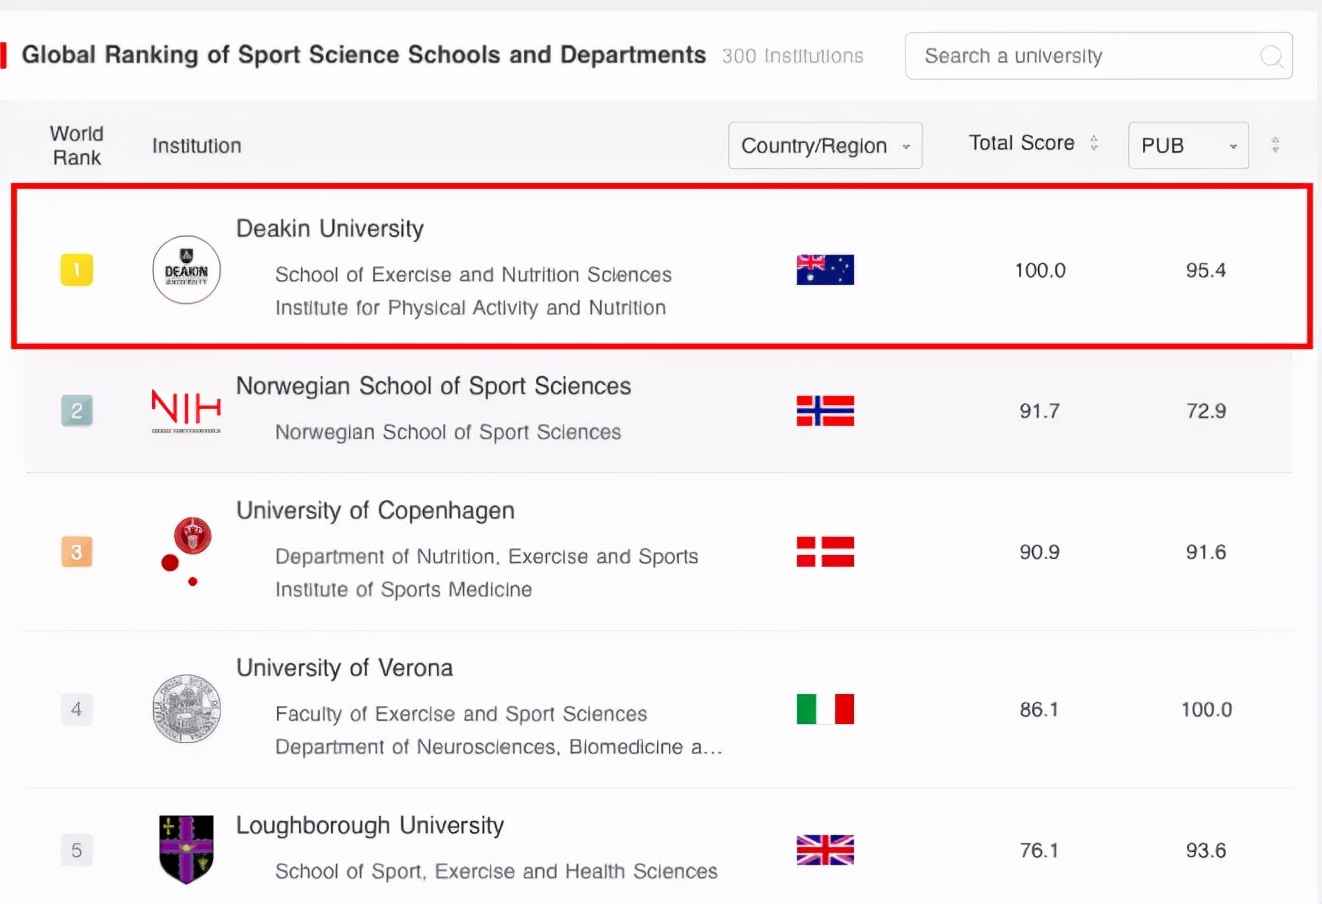Screen dimensions: 1322x904
Task: Click the Loughborough University crest
Action: click(x=186, y=849)
